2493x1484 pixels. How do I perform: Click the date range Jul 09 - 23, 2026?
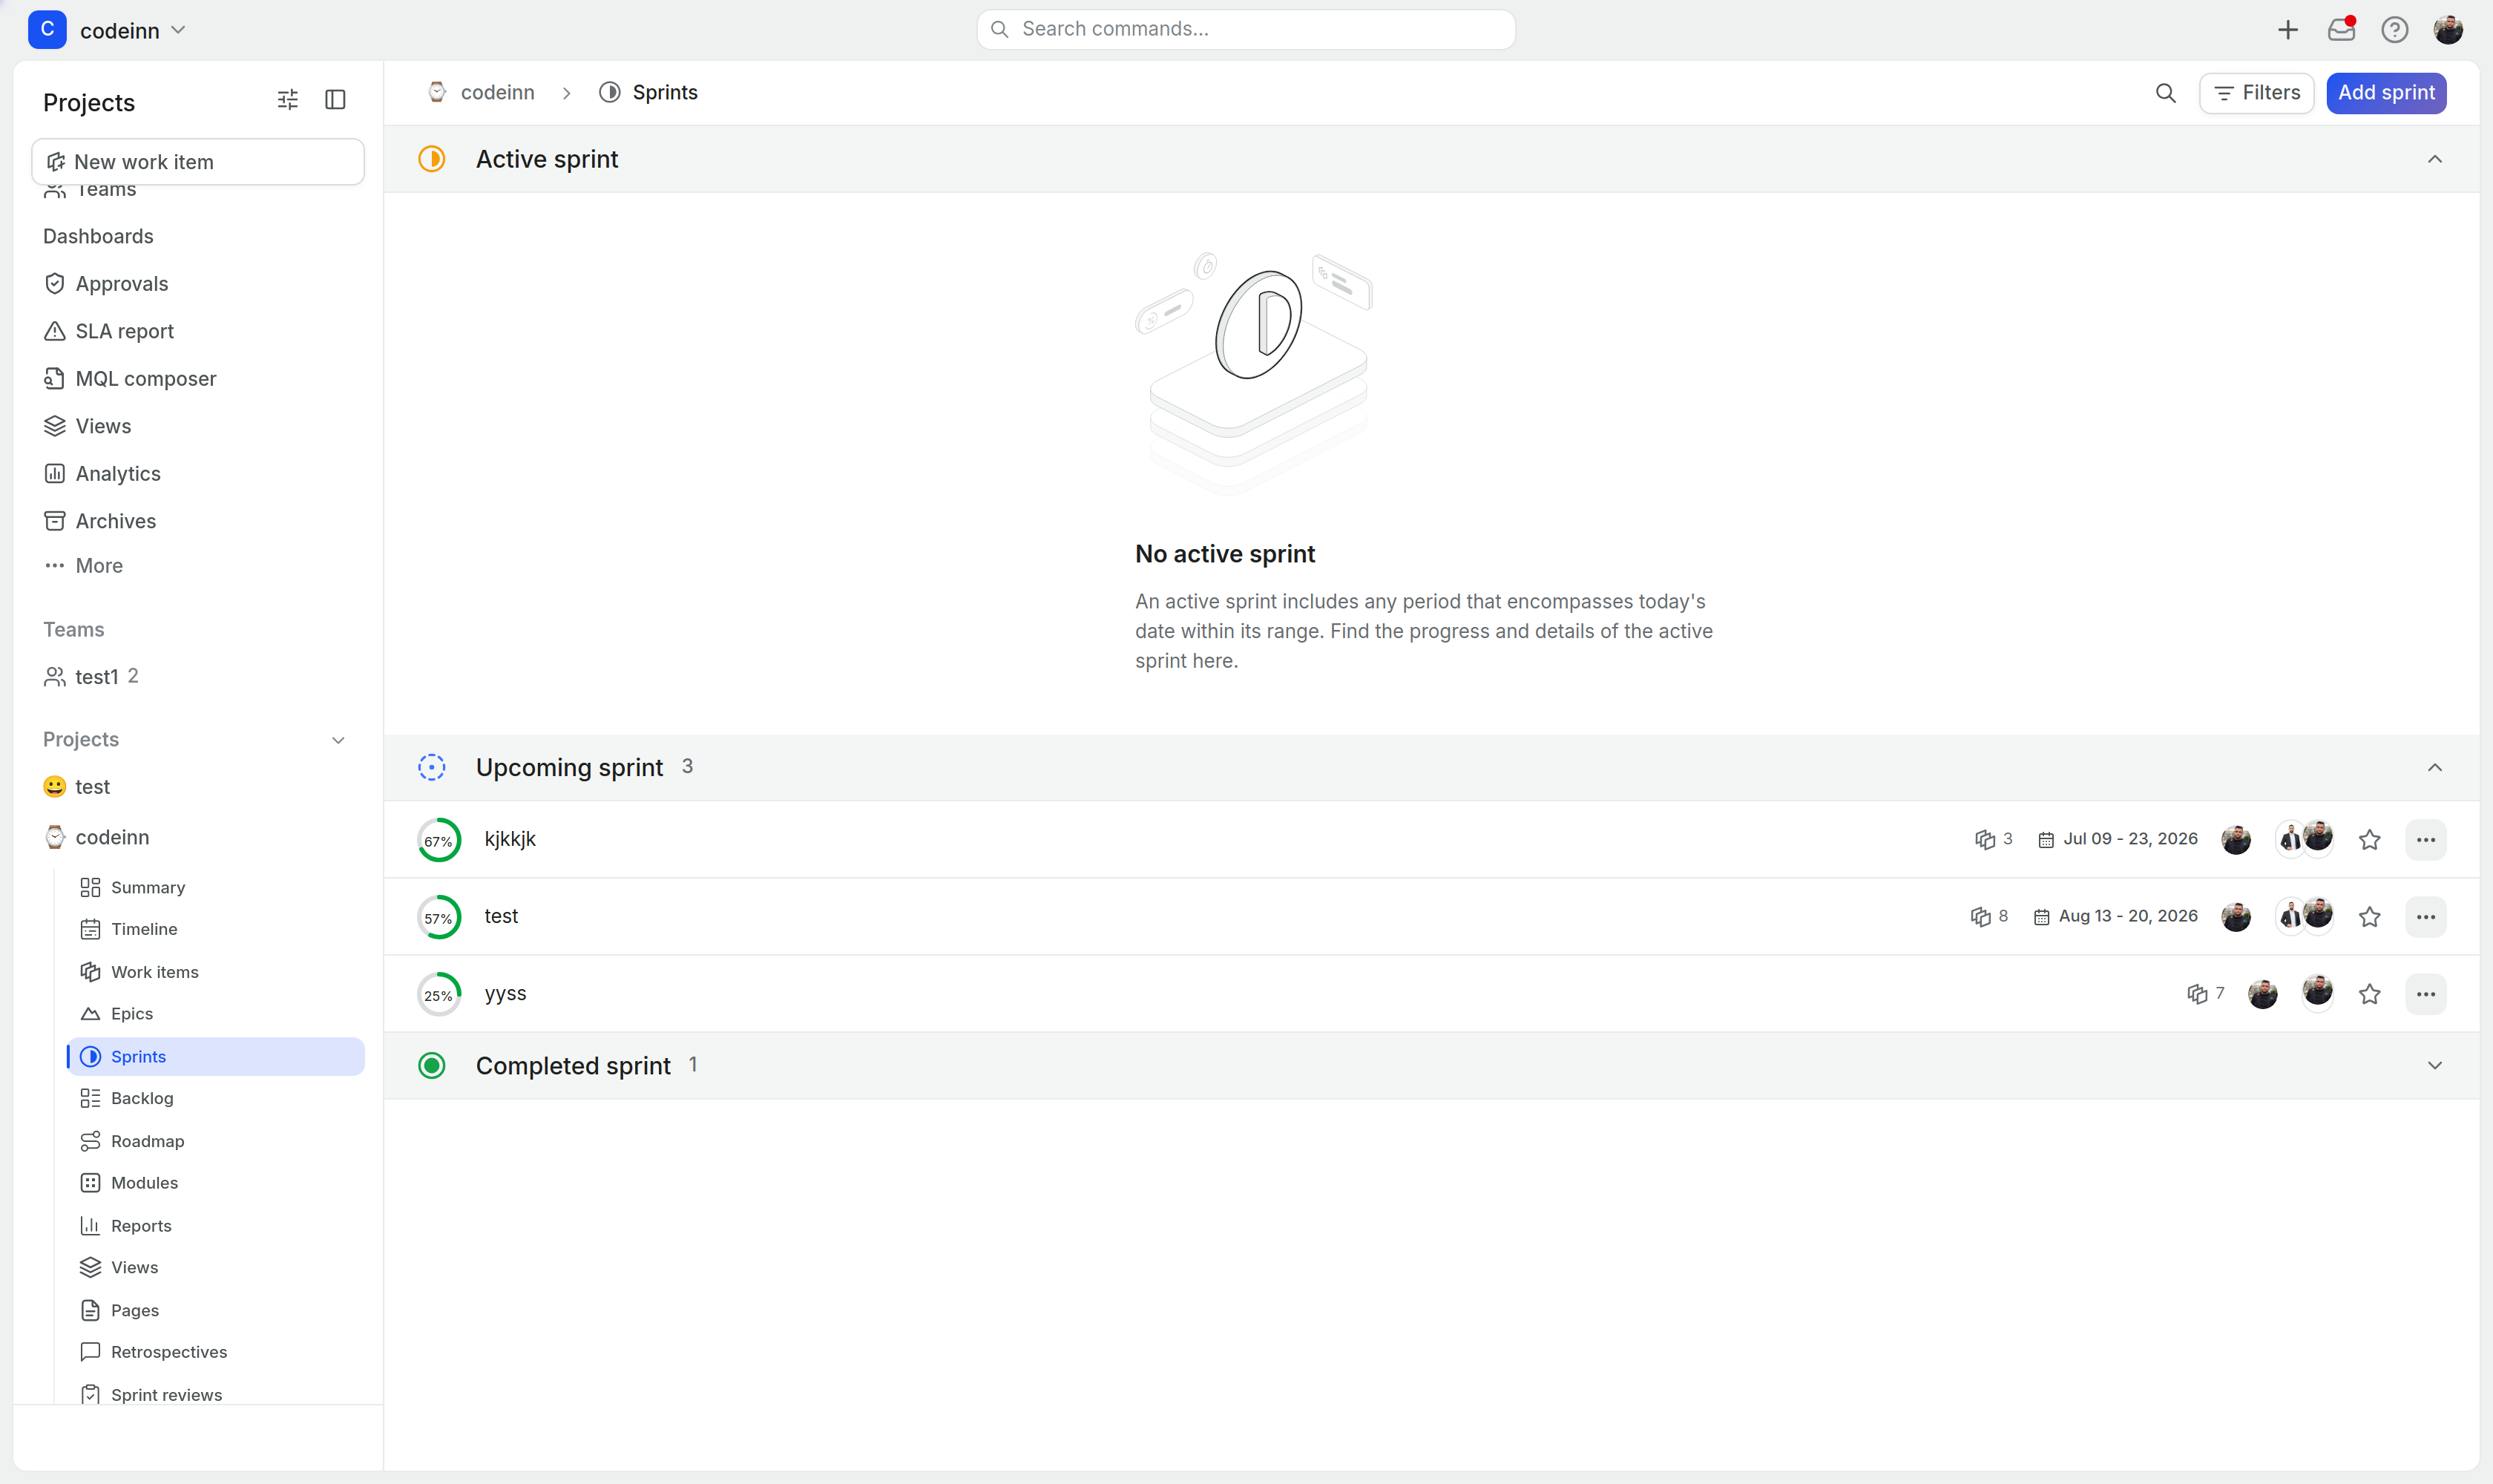(x=2117, y=839)
